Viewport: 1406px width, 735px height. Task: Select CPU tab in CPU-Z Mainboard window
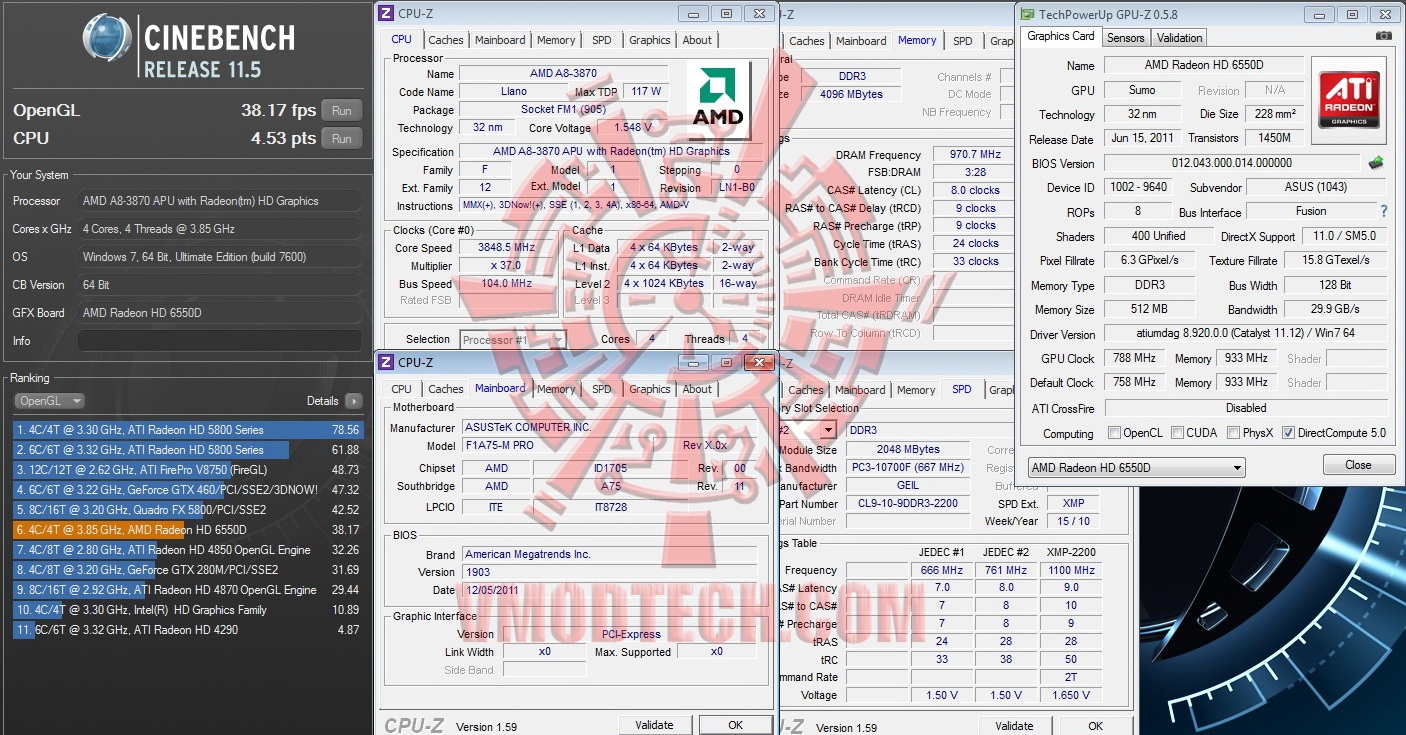click(402, 389)
